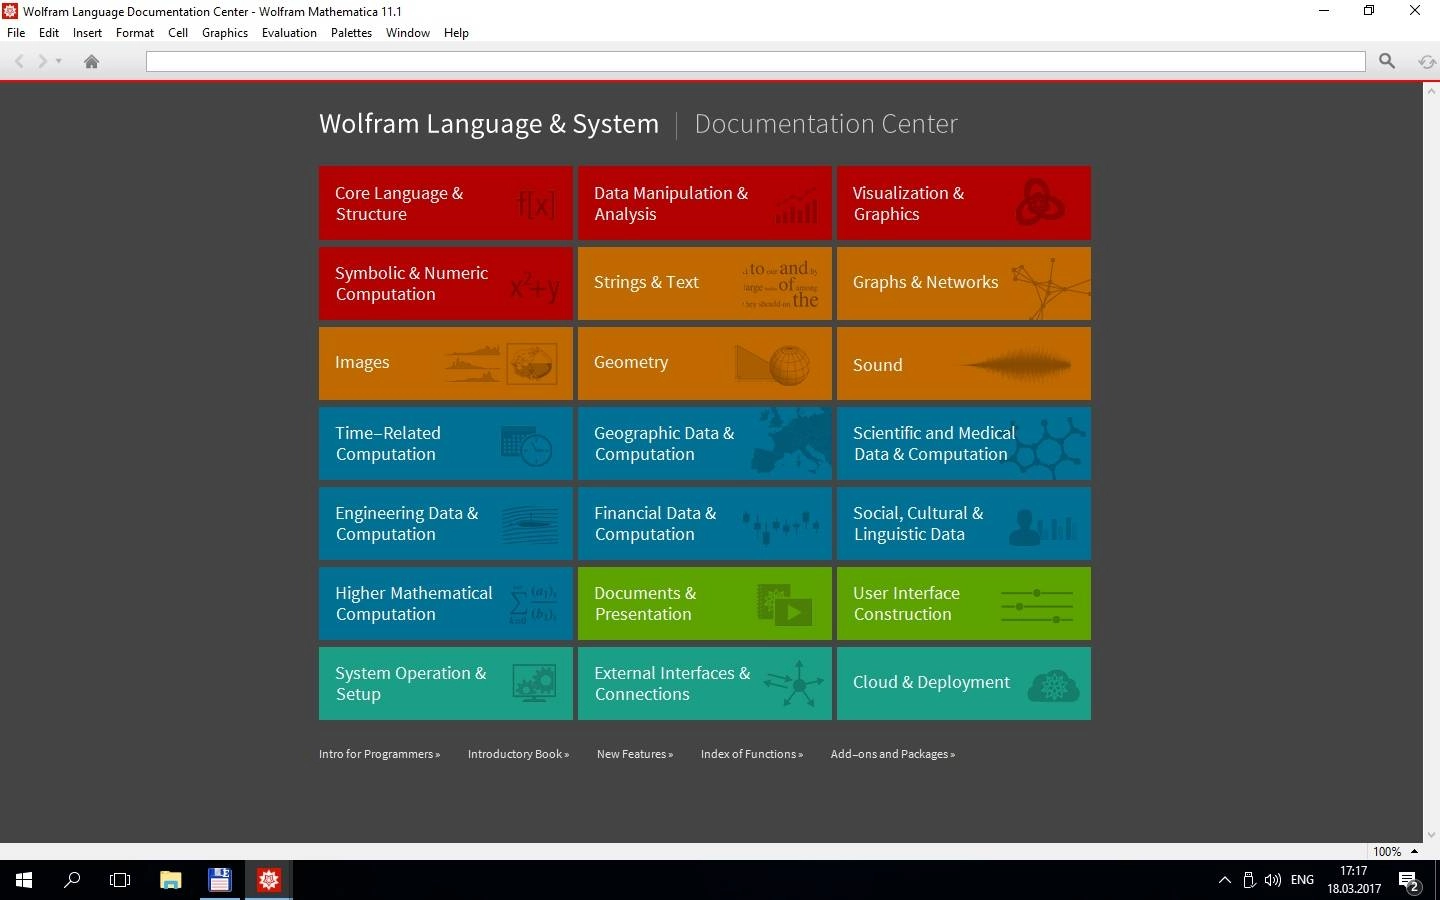The image size is (1440, 900).
Task: Open the New Features link
Action: (635, 754)
